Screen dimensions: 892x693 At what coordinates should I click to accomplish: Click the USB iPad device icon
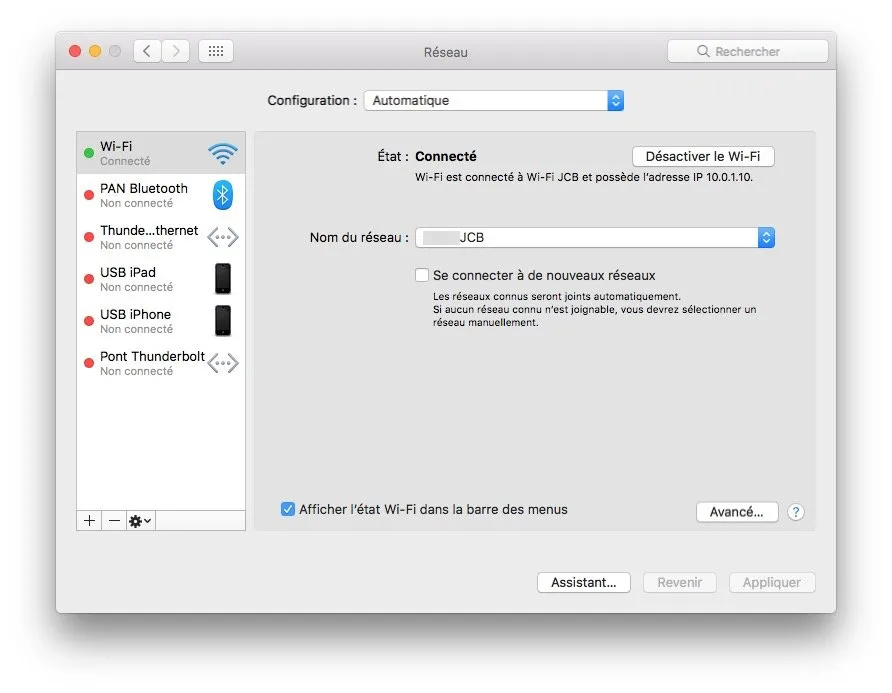point(221,278)
